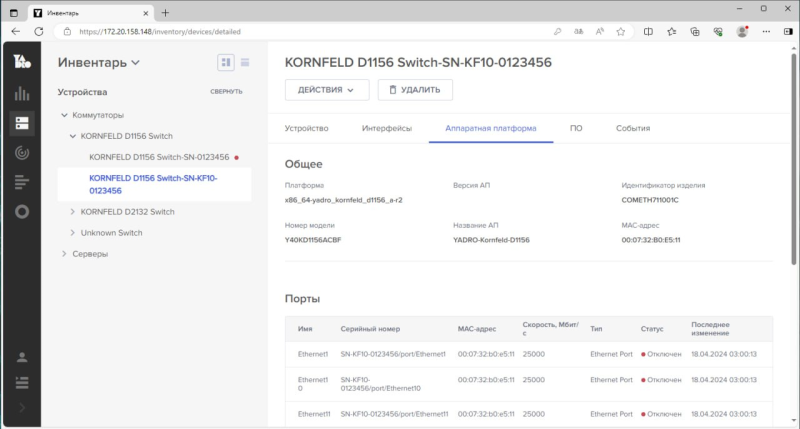The image size is (800, 429).
Task: Select the inventory server sidebar icon
Action: (22, 123)
